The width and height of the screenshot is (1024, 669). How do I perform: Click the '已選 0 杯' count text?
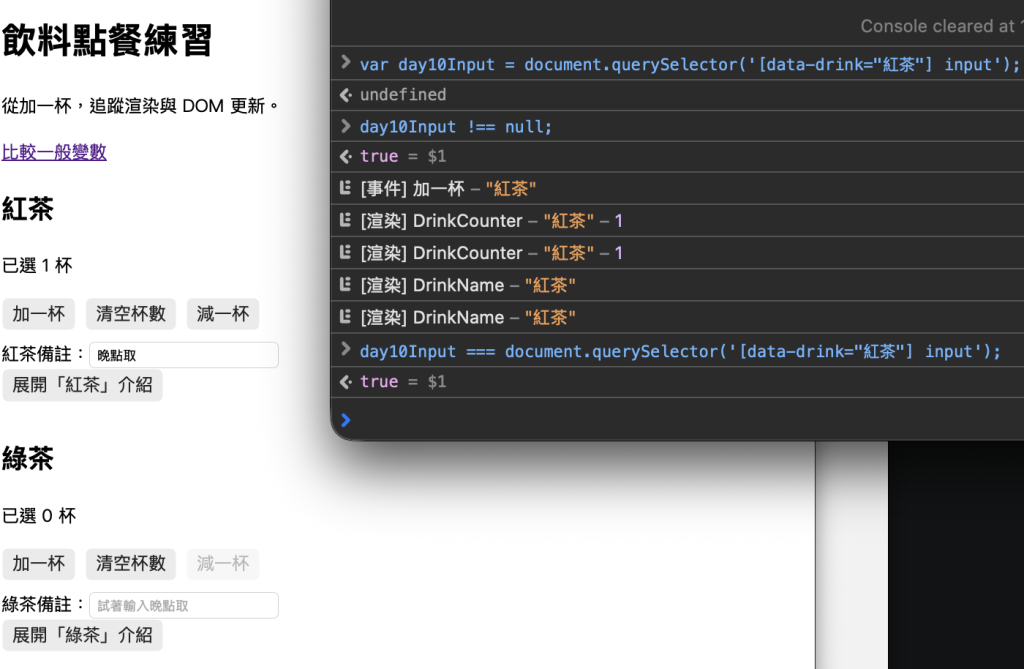click(39, 515)
